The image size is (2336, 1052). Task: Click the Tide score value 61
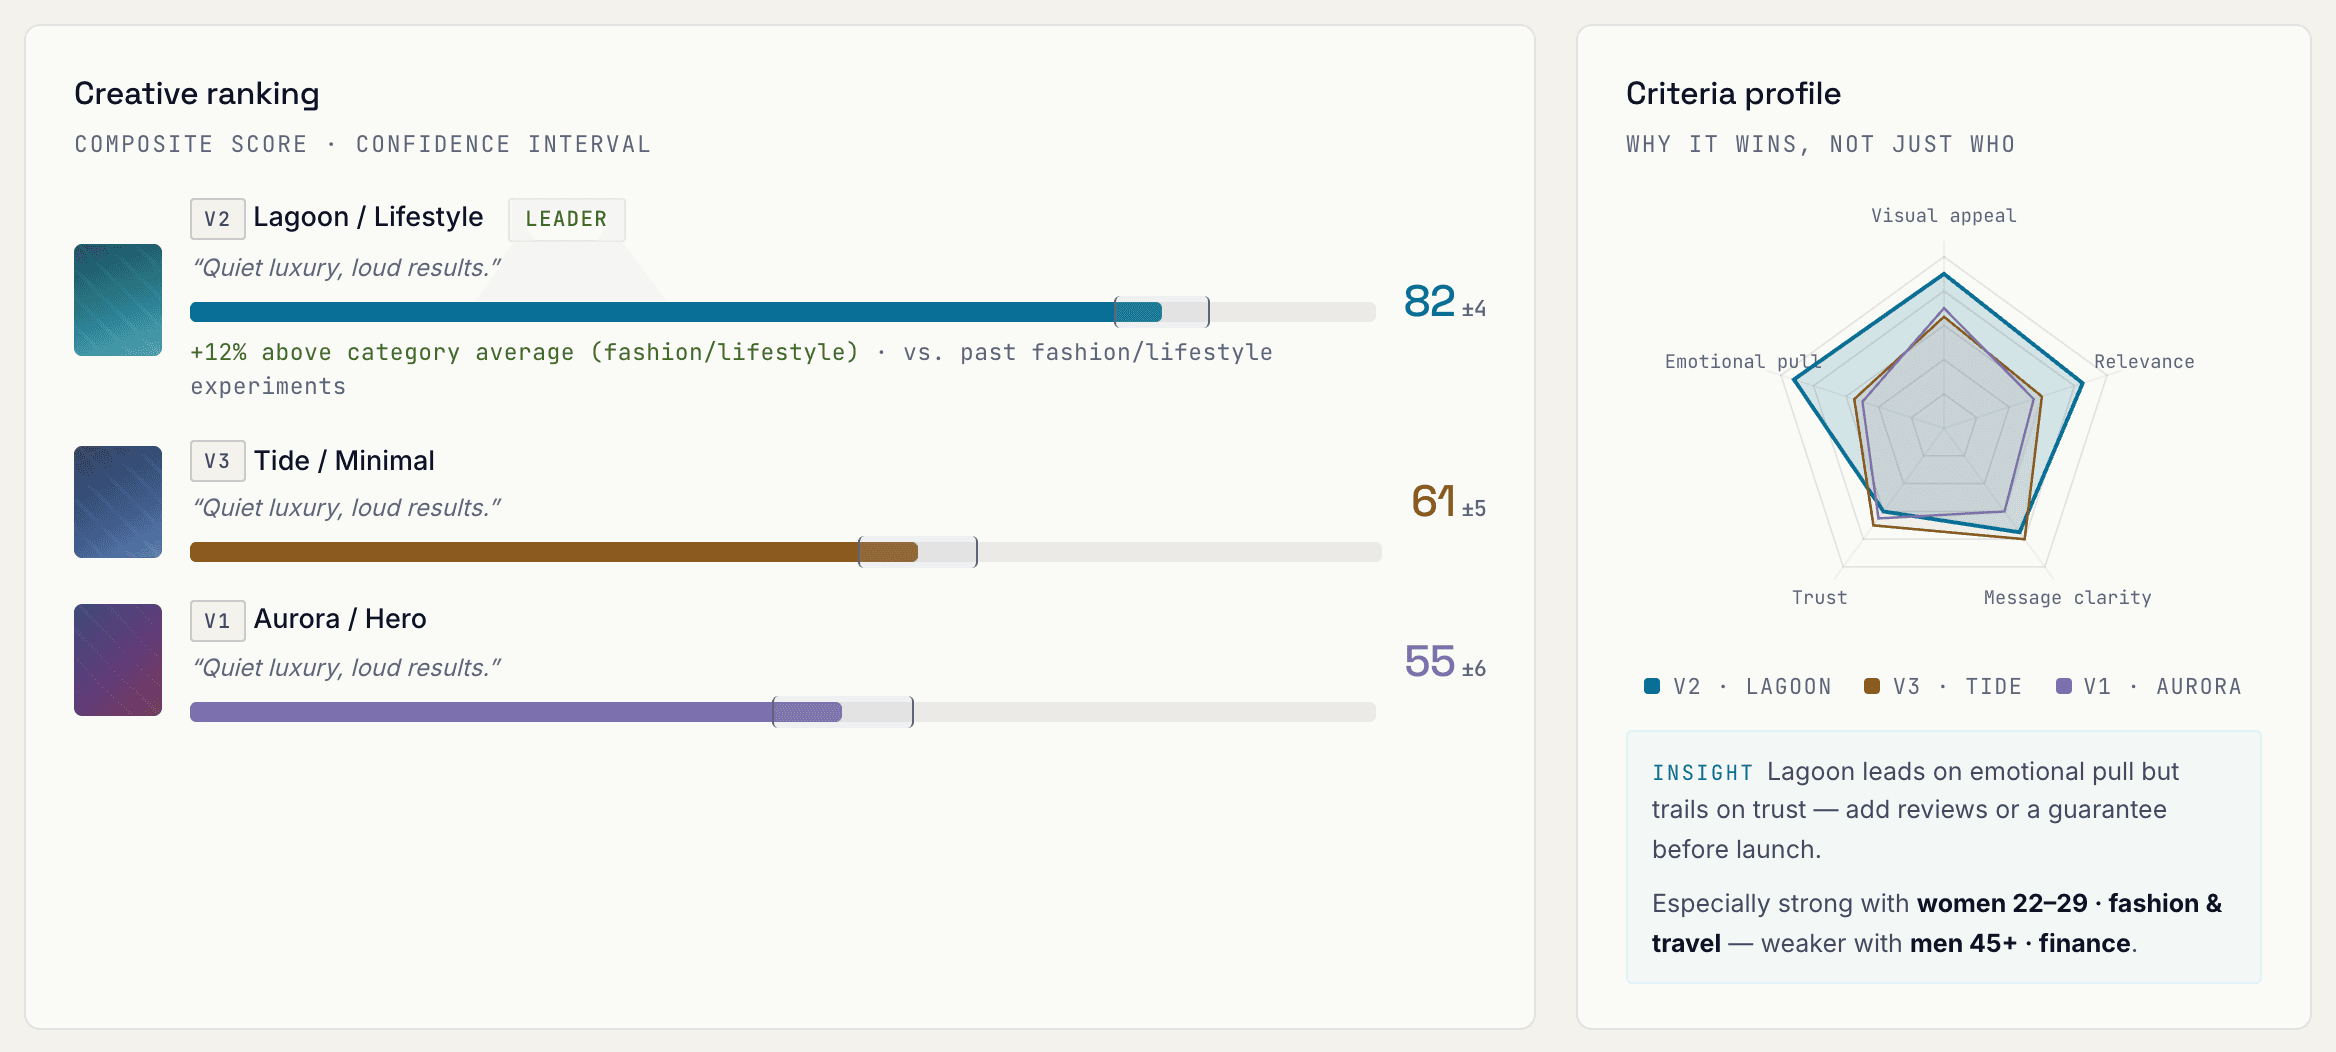tap(1433, 501)
